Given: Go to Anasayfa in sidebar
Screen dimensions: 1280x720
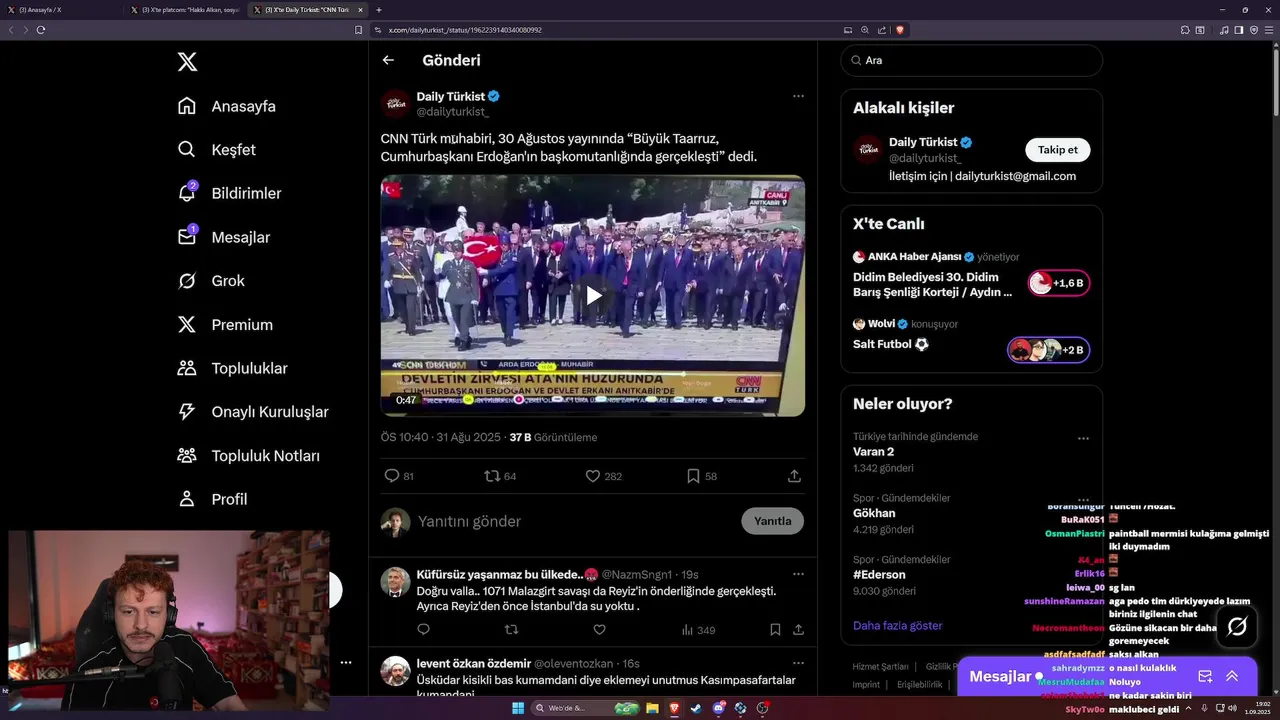Looking at the screenshot, I should pos(227,106).
